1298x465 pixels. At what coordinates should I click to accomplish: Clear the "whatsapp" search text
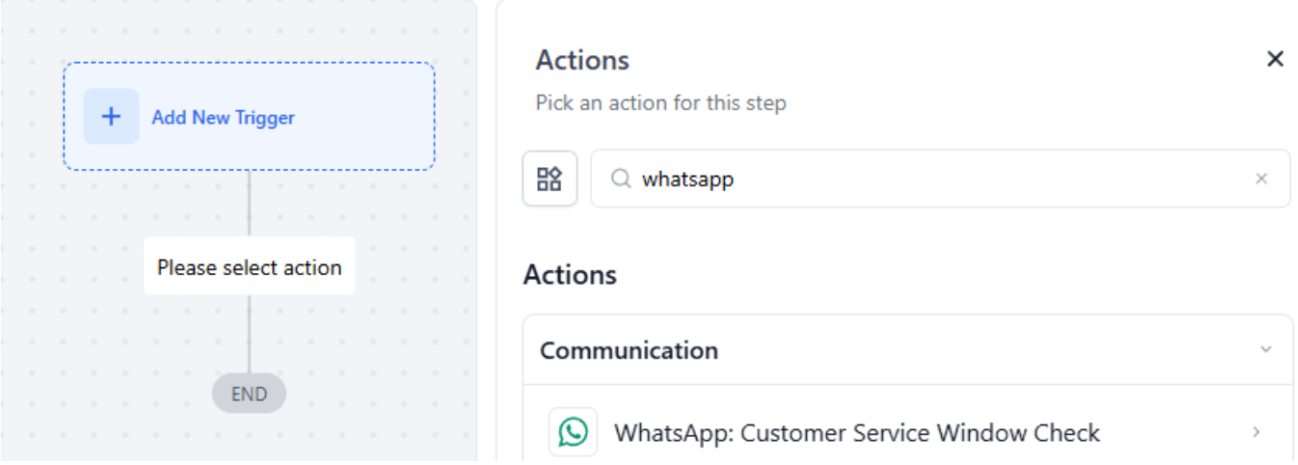[1261, 179]
